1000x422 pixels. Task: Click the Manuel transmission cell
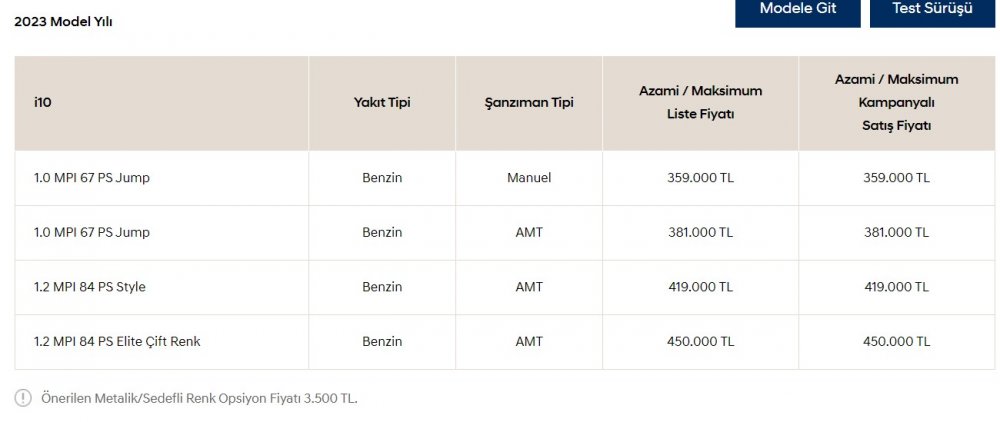(529, 178)
